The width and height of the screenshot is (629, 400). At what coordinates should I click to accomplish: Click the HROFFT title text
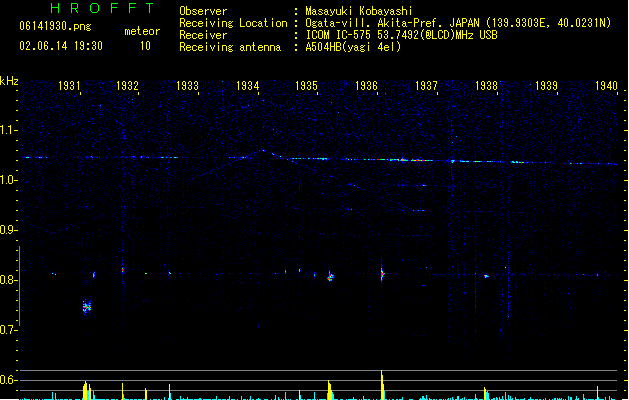click(102, 8)
